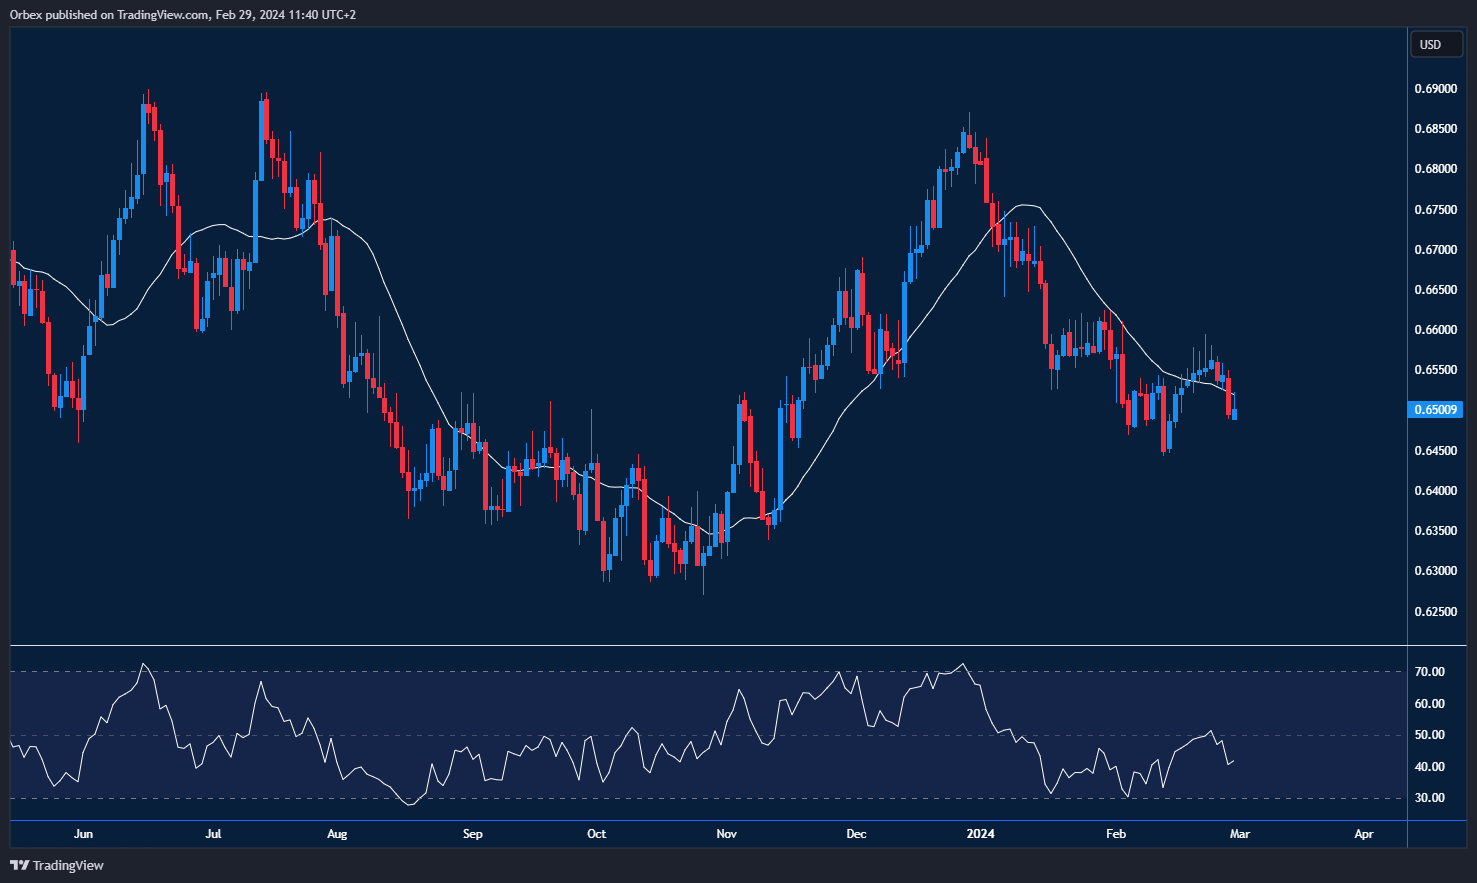
Task: Click the RSI 70.00 overbought level label
Action: click(x=1429, y=672)
